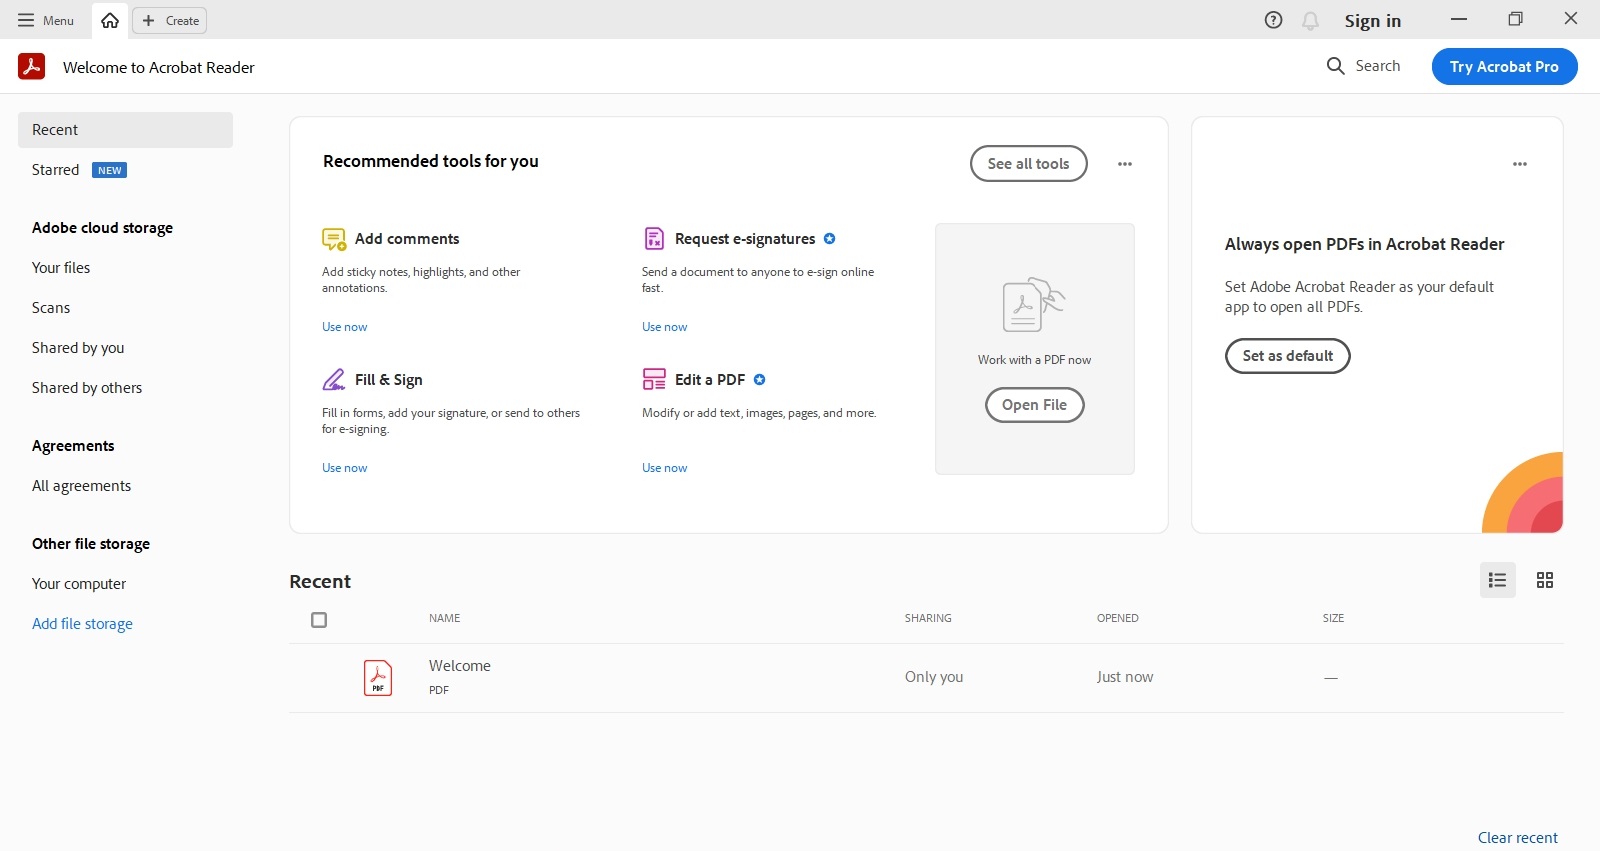
Task: Open Recommended tools more options ellipsis
Action: (x=1125, y=164)
